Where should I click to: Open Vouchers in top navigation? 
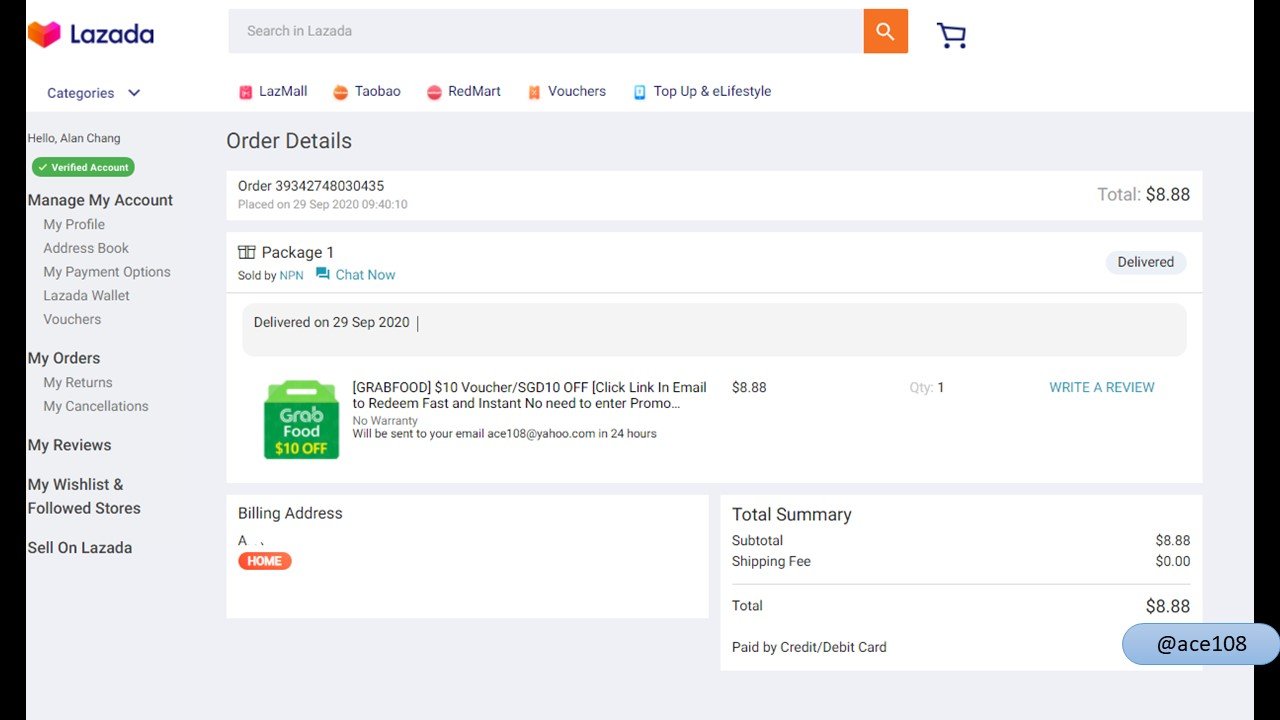pos(577,91)
